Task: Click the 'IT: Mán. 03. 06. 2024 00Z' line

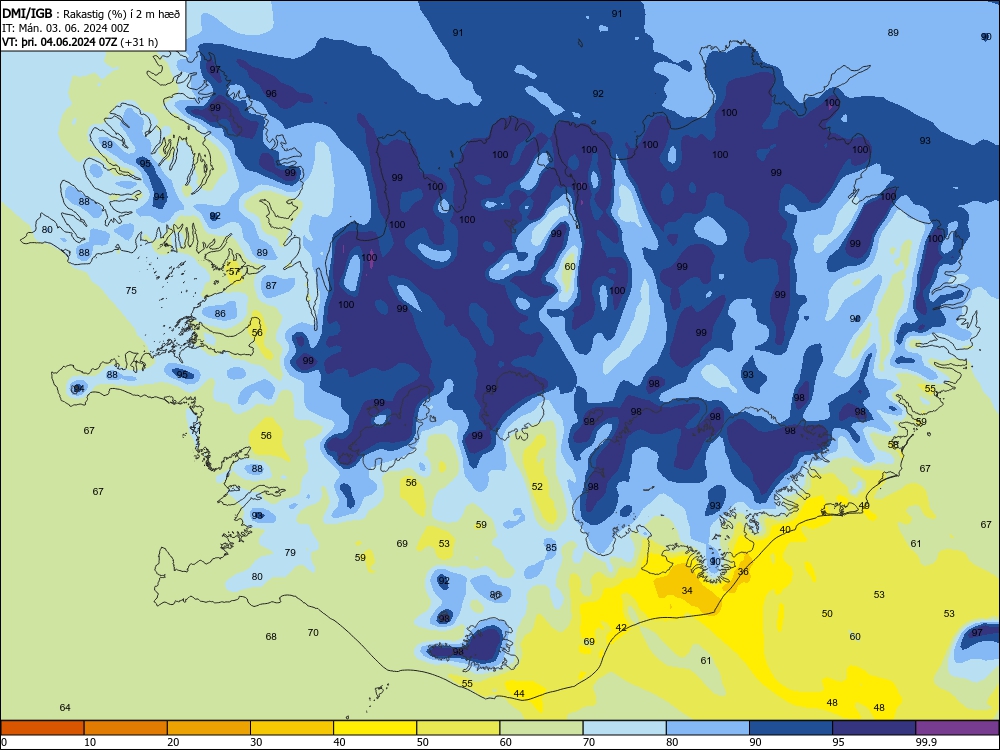Action: tap(66, 28)
